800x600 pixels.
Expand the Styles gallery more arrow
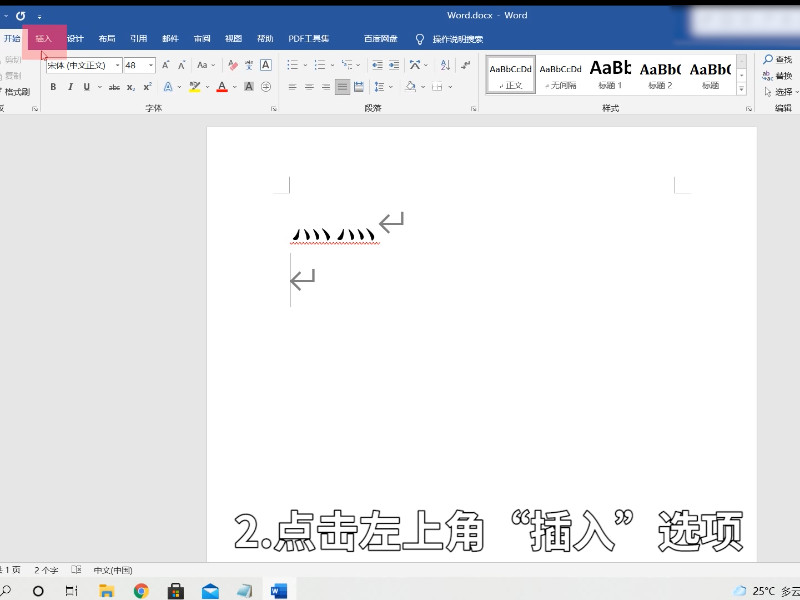click(x=742, y=89)
